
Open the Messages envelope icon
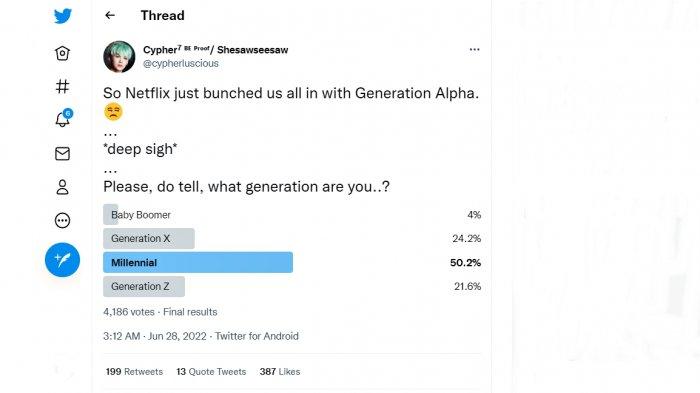point(62,154)
